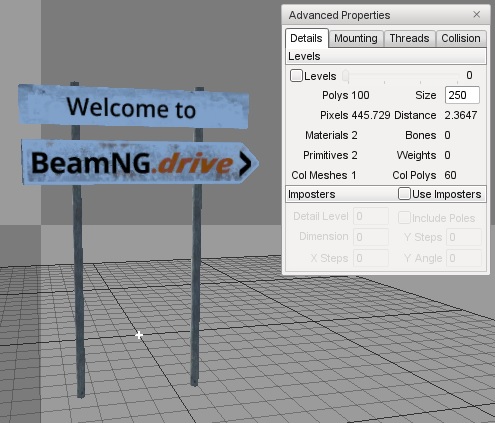Click the Y Steps input field
Viewport: 495px width, 423px height.
point(464,237)
